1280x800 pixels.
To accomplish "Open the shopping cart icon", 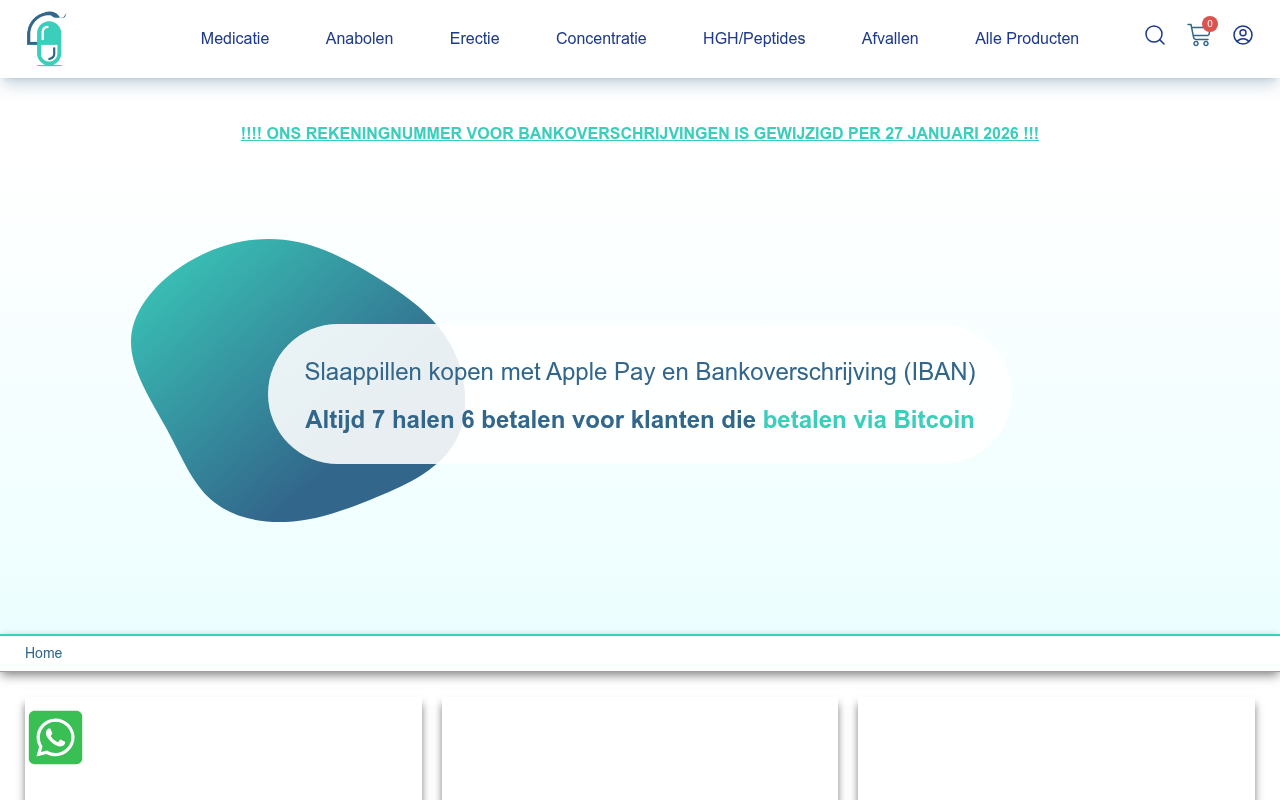I will [1199, 35].
